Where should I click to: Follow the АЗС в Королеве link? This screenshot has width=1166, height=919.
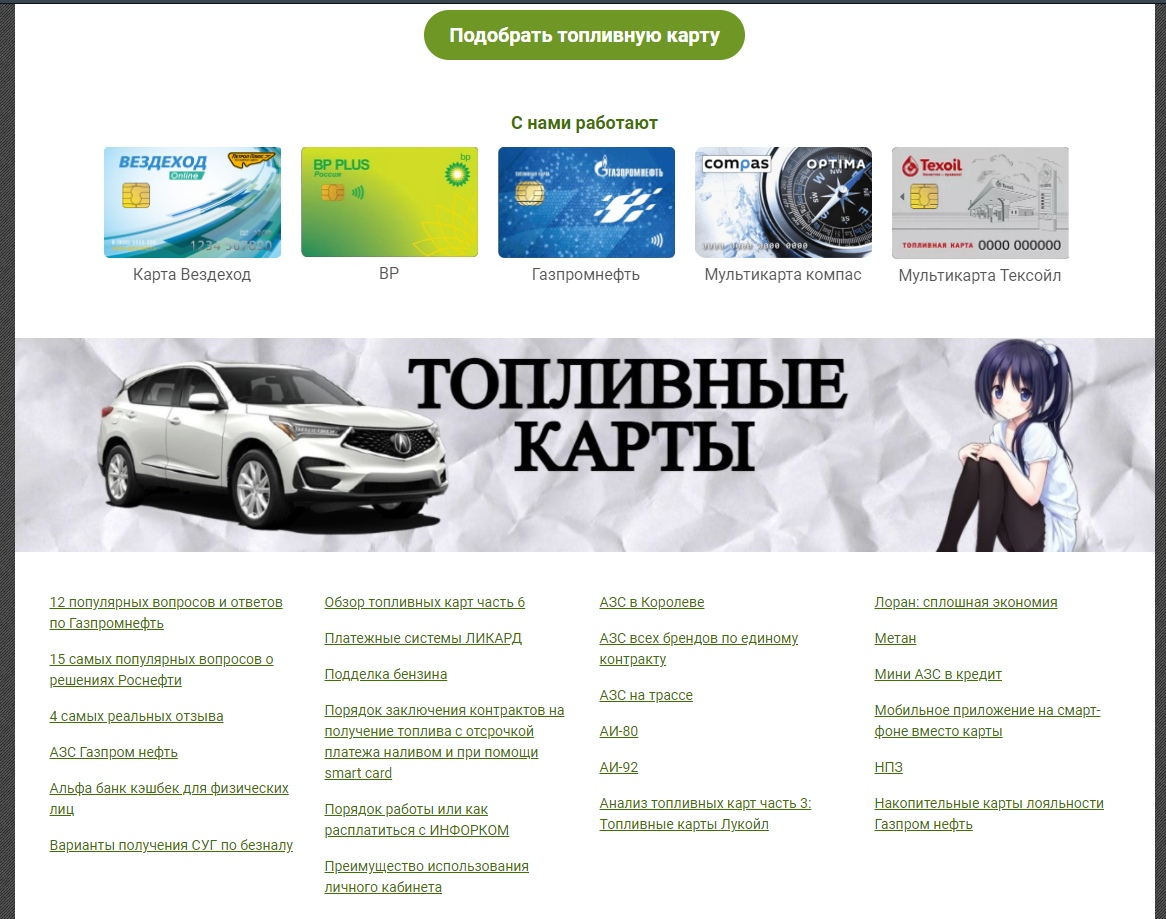pyautogui.click(x=651, y=602)
